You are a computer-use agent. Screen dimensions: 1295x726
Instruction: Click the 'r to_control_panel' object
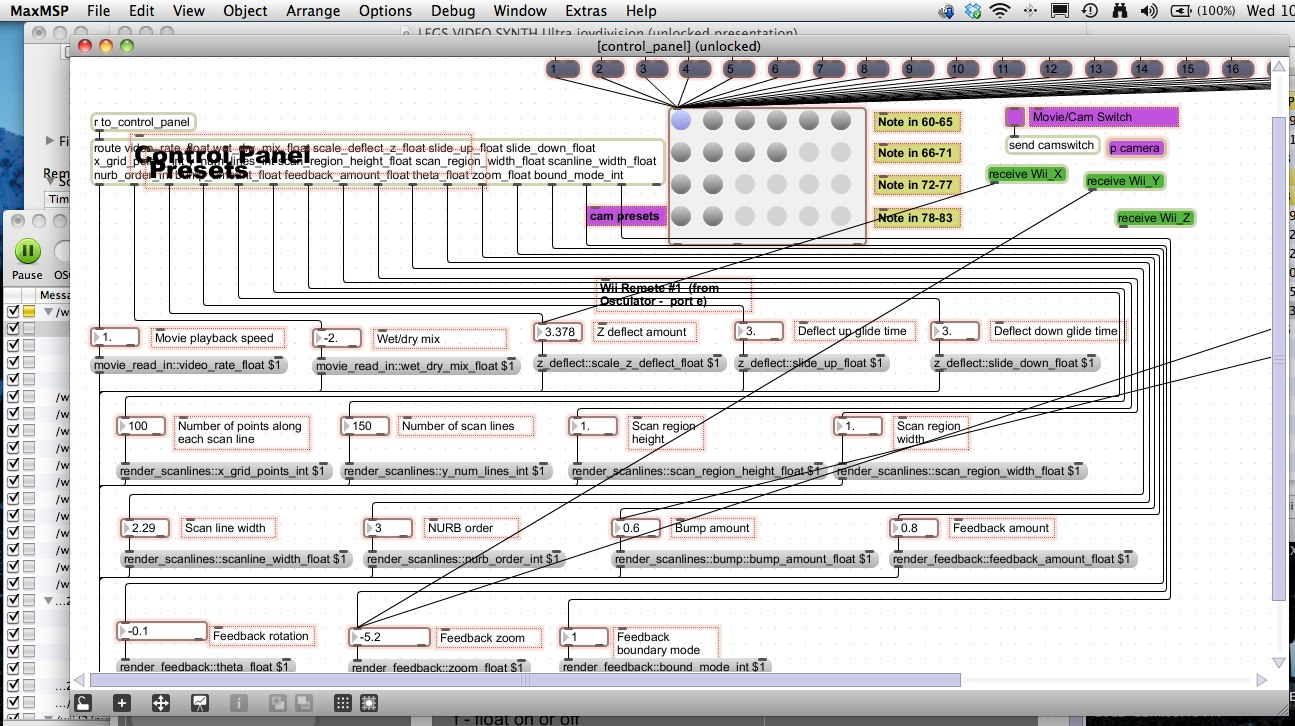click(144, 122)
